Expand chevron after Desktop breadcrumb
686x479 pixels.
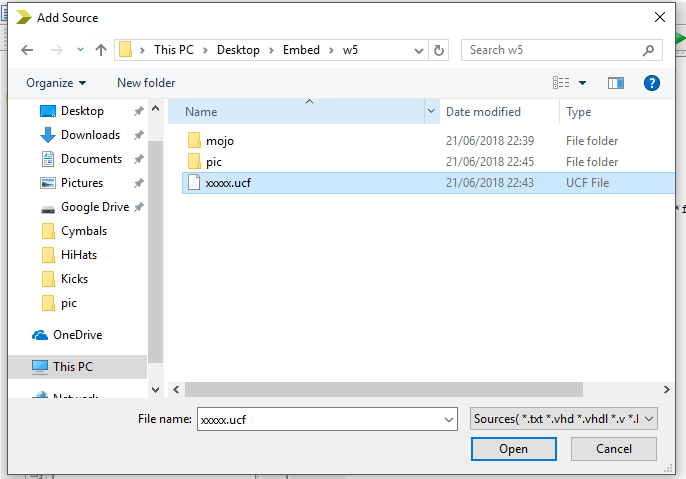tap(271, 50)
